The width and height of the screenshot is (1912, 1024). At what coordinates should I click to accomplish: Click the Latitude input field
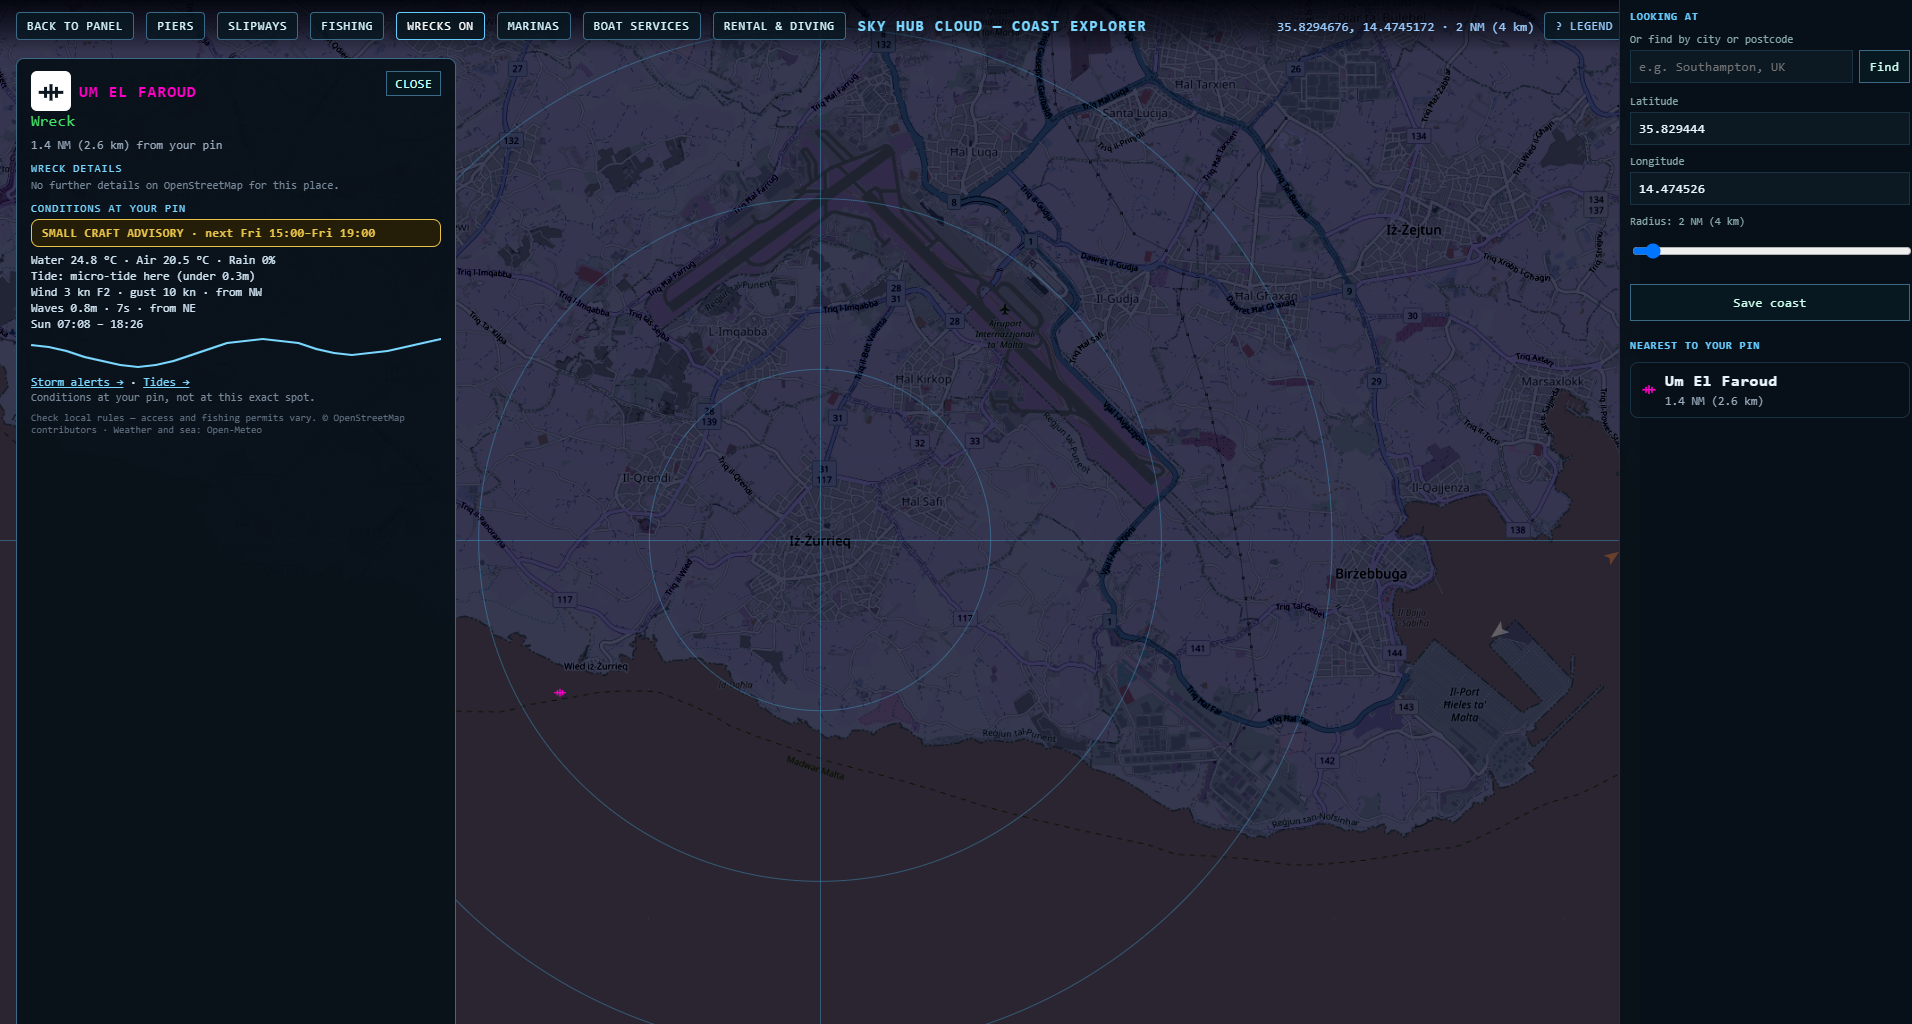pos(1769,129)
